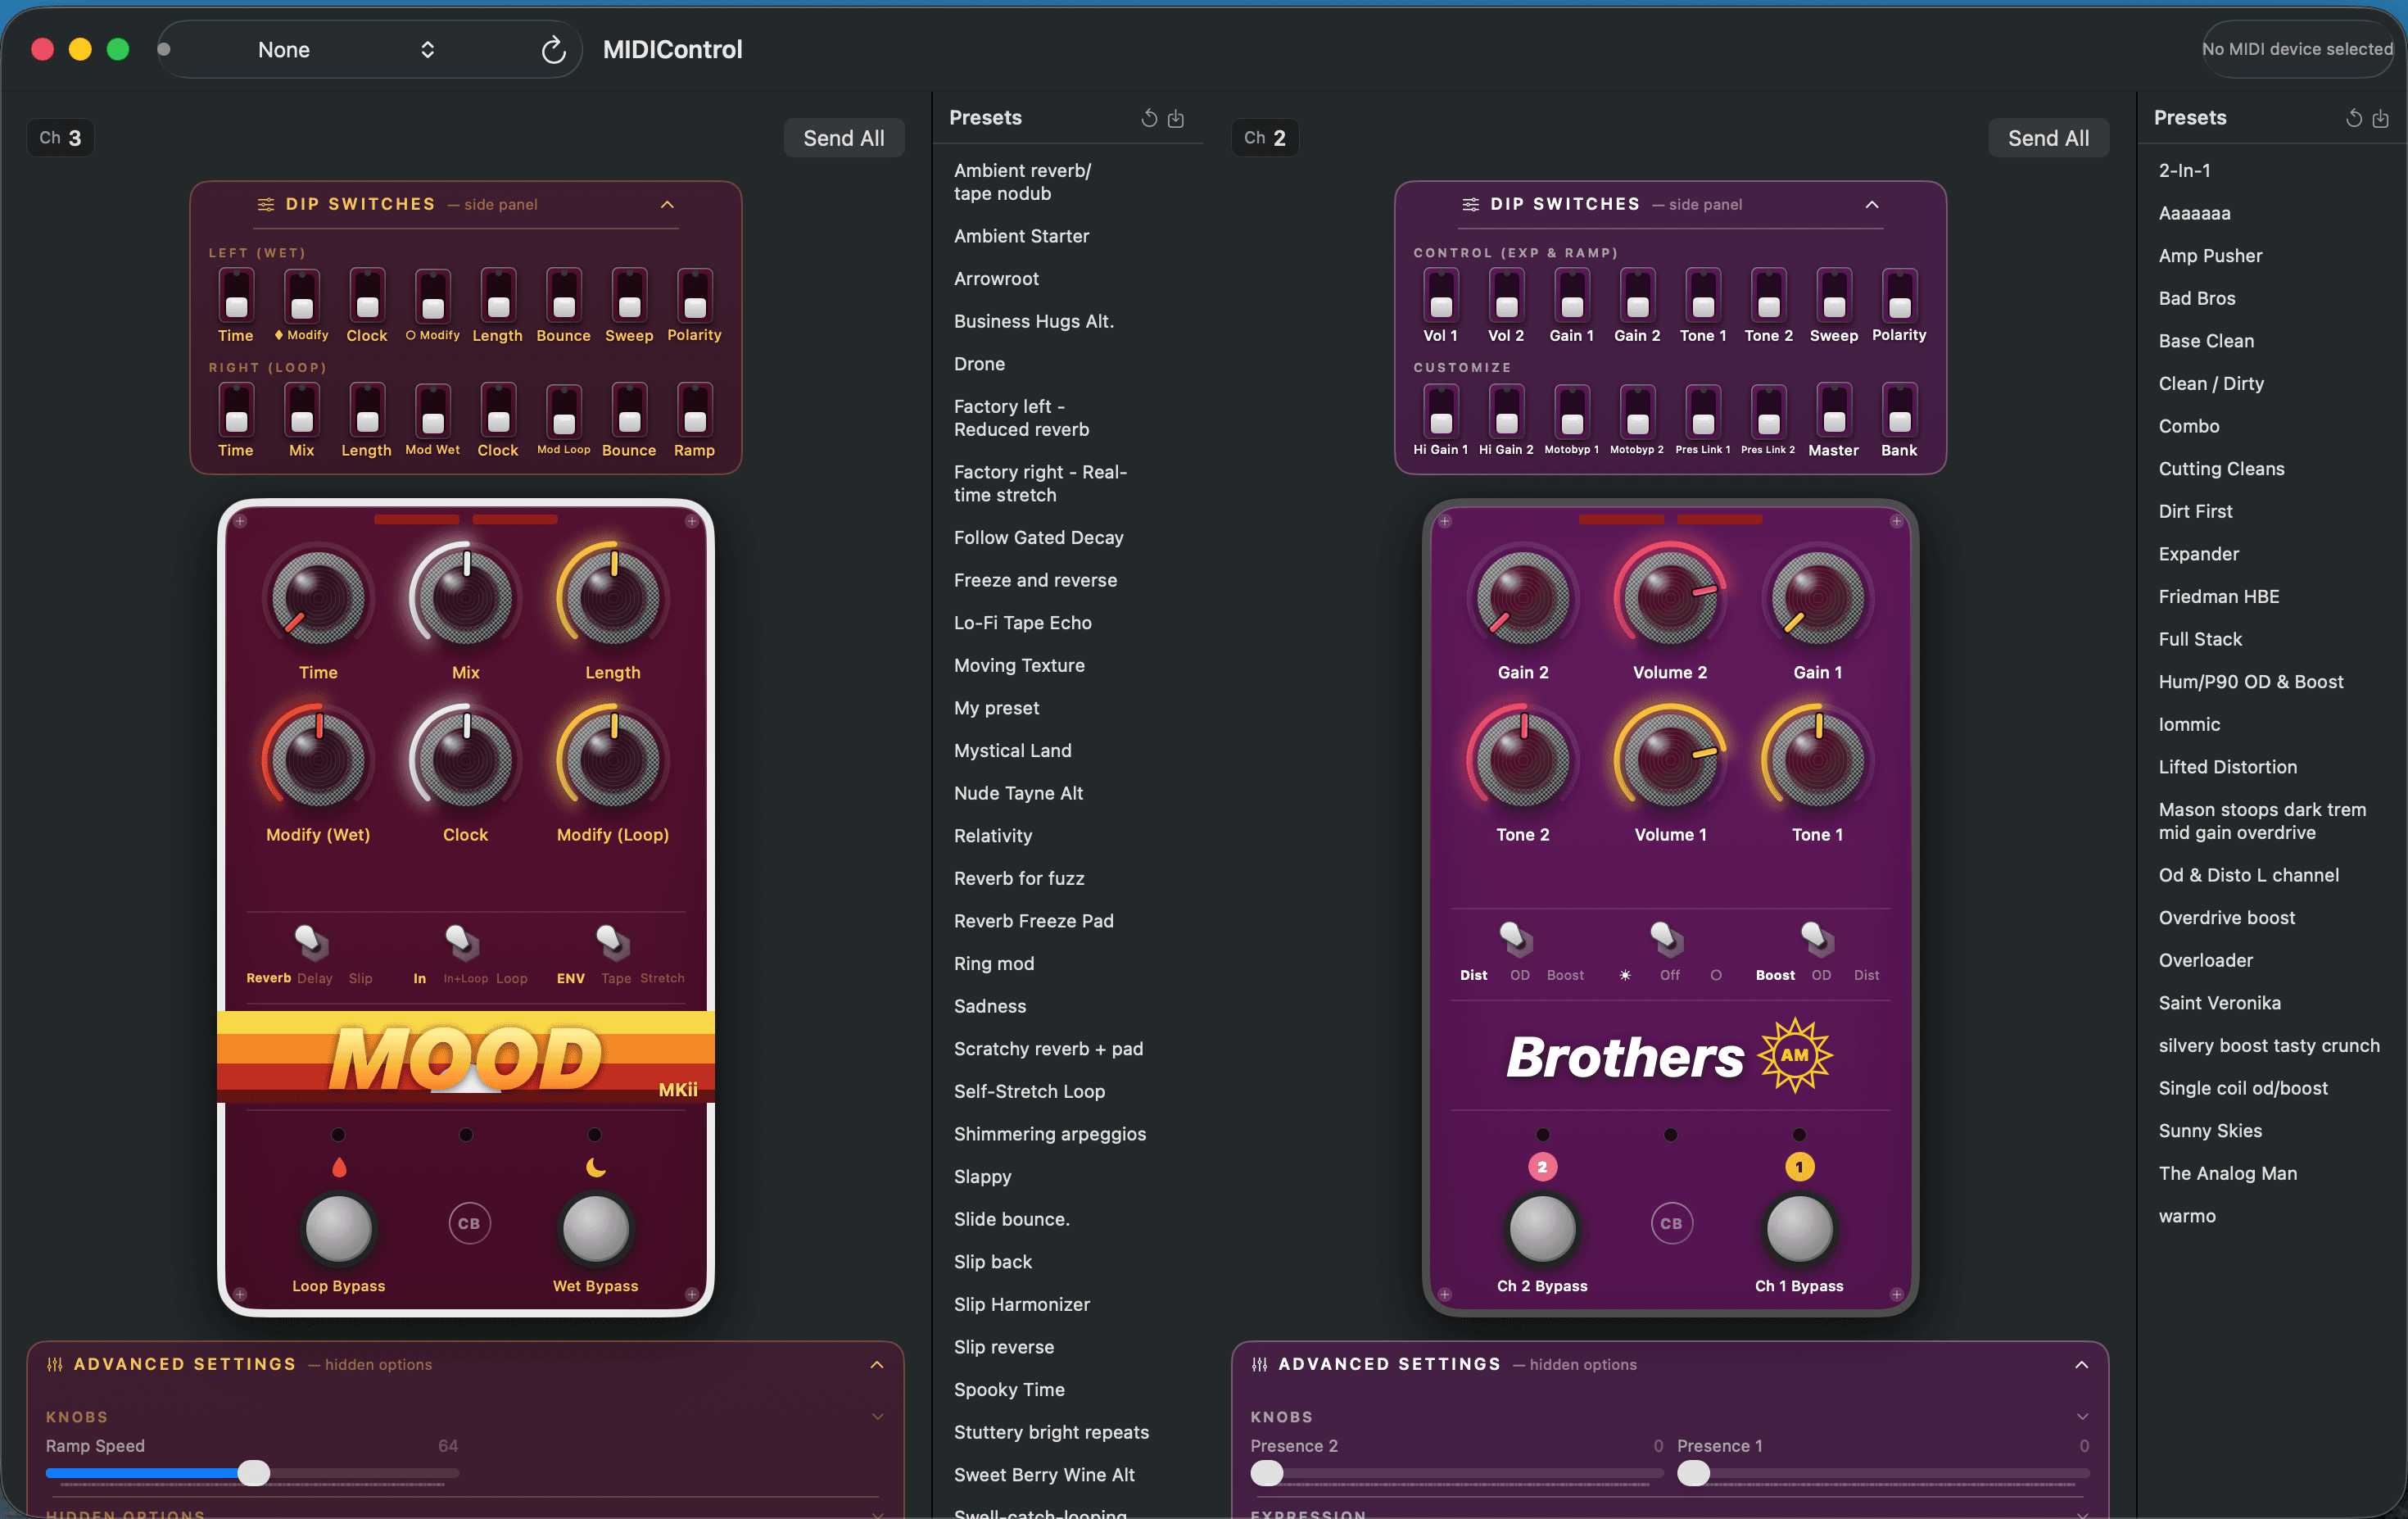This screenshot has width=2408, height=1519.
Task: Collapse the left DIP SWITCHES side panel
Action: coord(667,204)
